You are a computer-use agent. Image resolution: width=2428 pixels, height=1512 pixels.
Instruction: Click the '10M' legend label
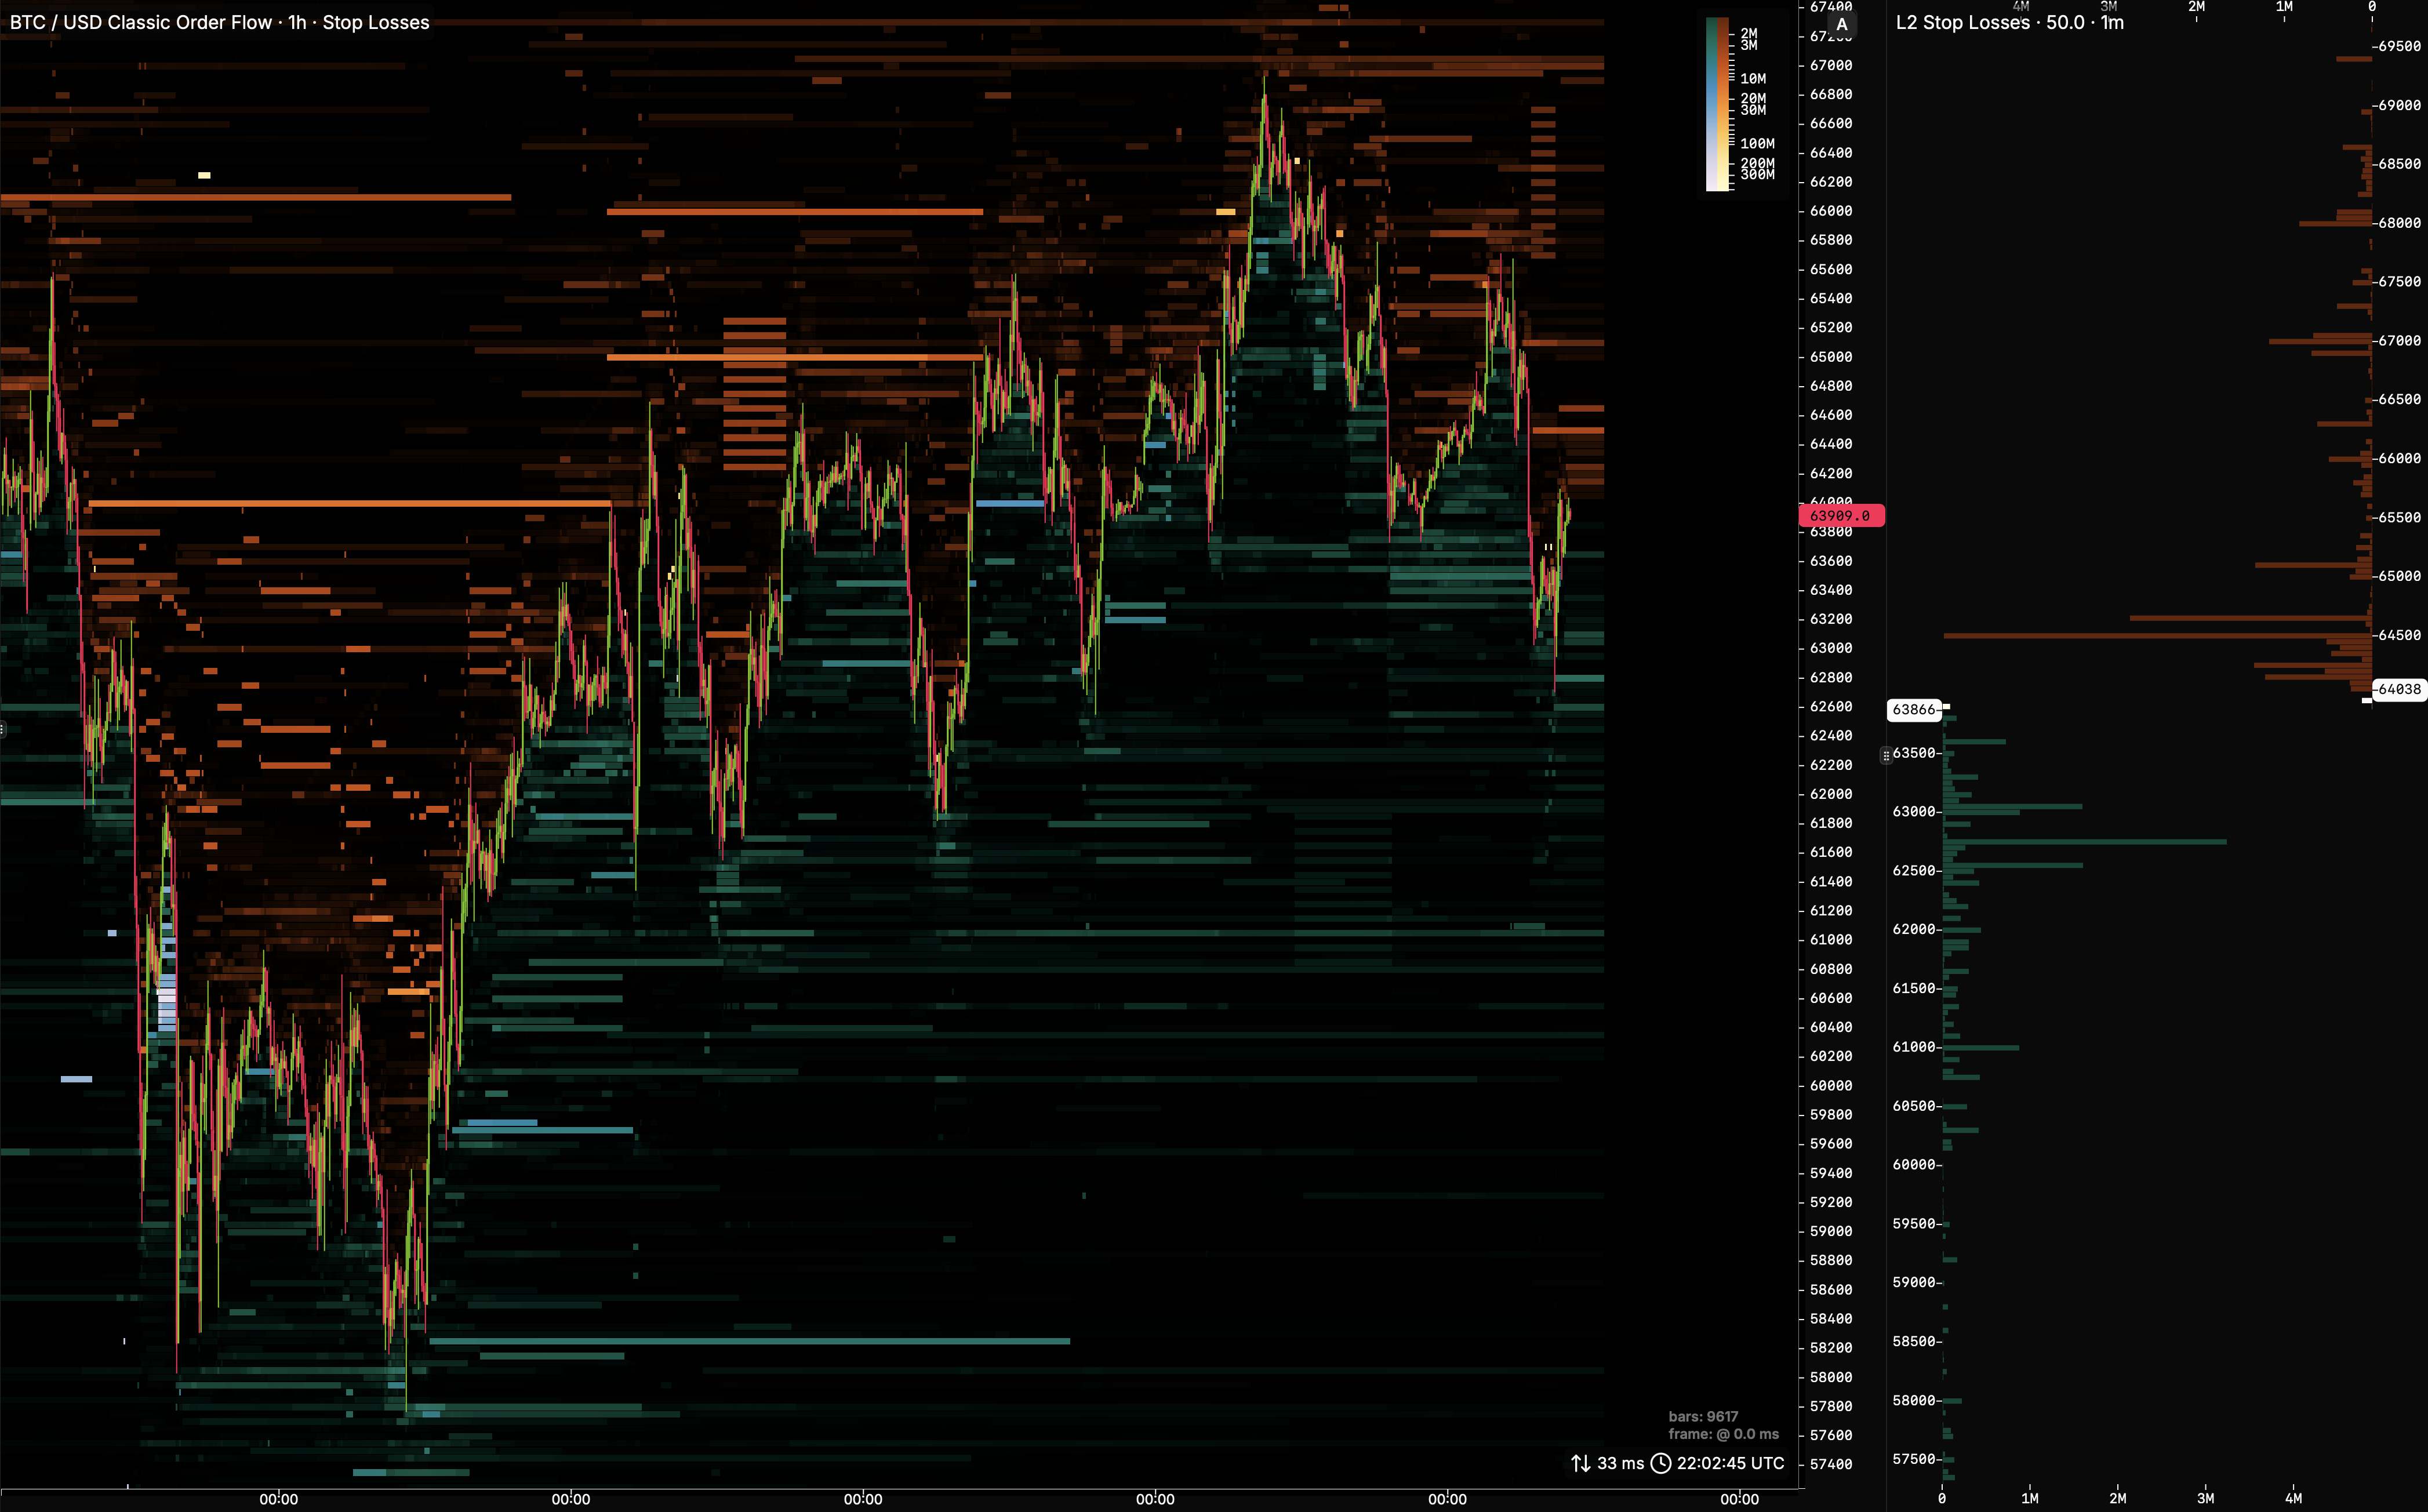tap(1753, 79)
